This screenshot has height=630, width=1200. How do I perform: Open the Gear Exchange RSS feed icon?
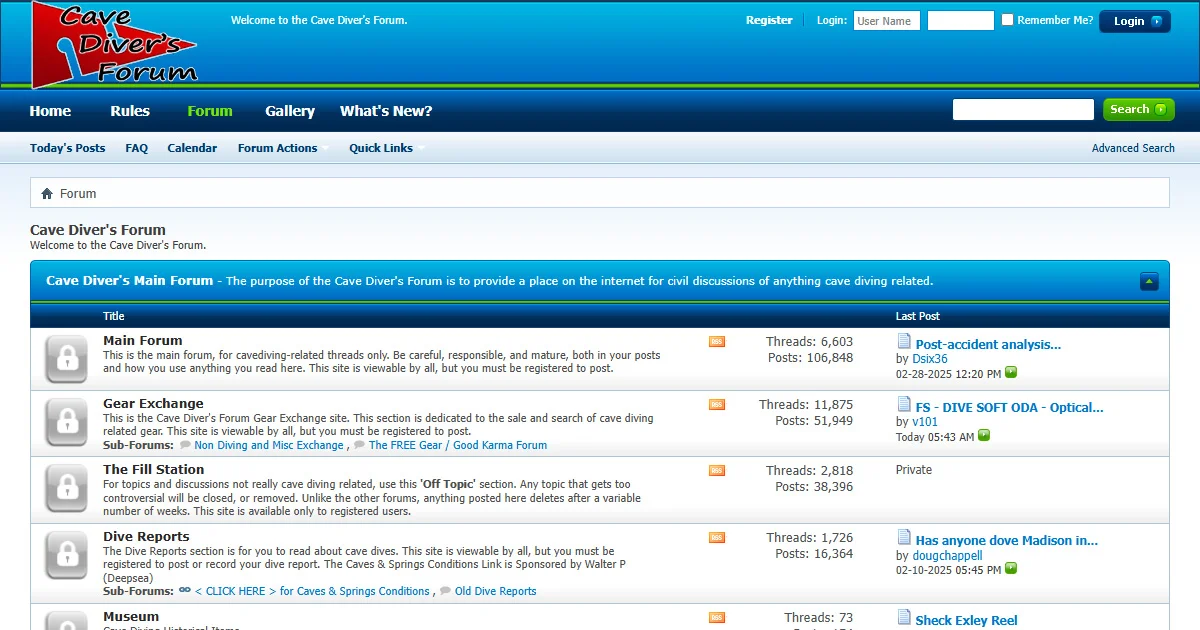tap(717, 405)
